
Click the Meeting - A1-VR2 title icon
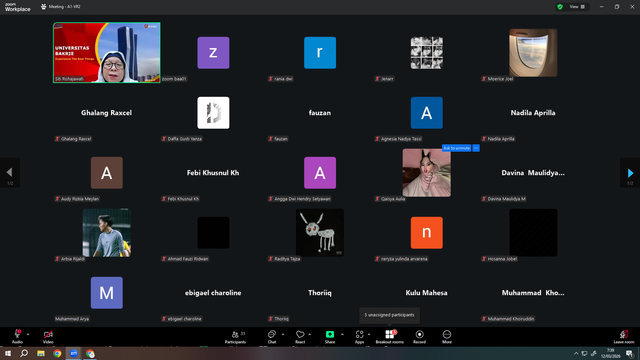coord(43,7)
